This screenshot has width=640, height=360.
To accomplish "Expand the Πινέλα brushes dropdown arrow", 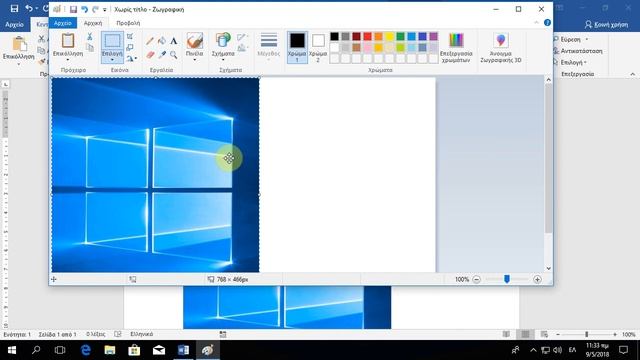I will click(195, 60).
